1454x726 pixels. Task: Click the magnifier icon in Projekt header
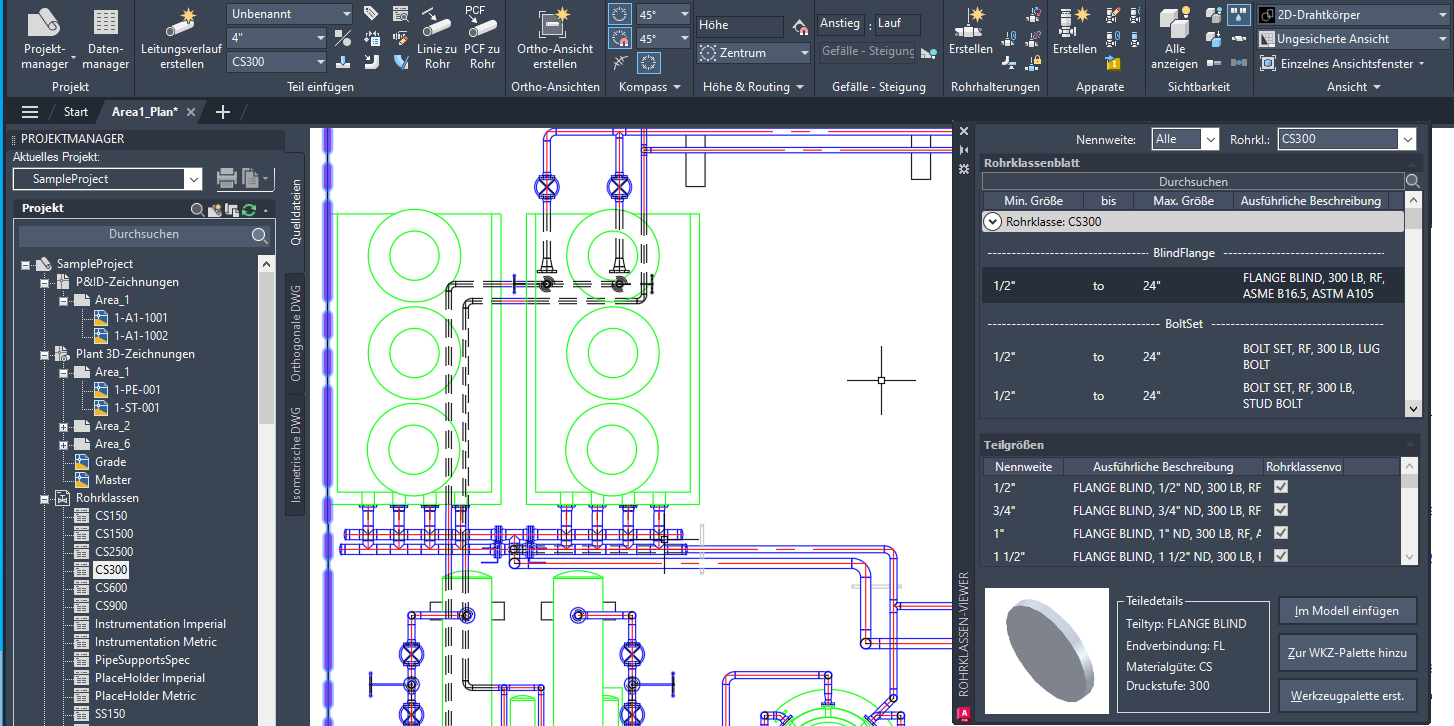(x=198, y=209)
